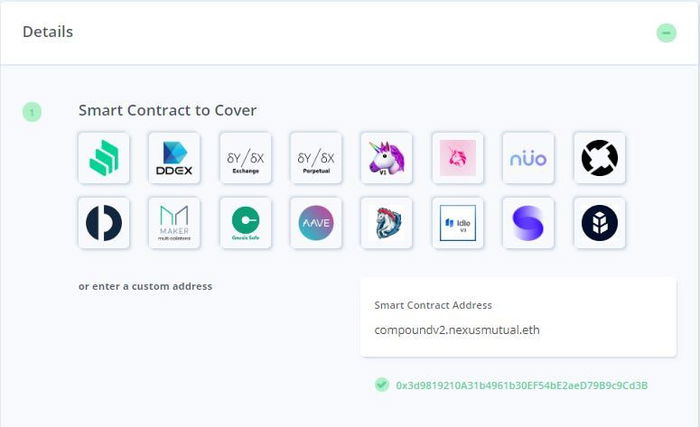Choose the DDEX contract tile
This screenshot has width=700, height=427.
click(x=174, y=158)
